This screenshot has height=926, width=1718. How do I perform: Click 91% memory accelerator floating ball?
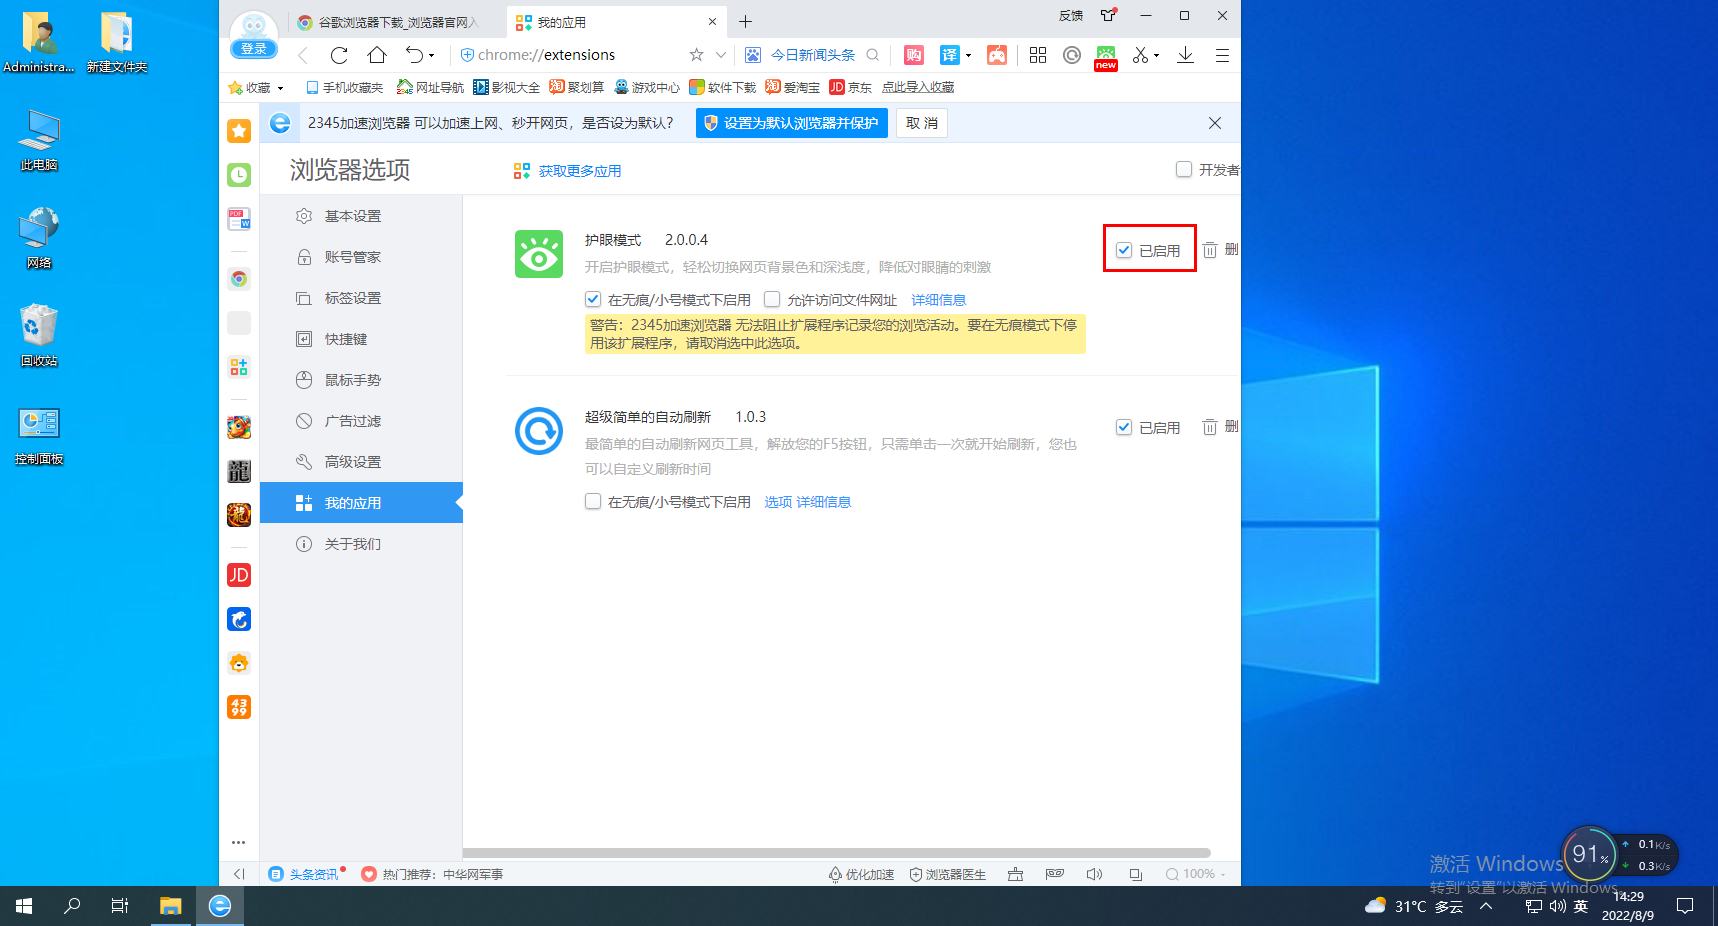tap(1590, 854)
